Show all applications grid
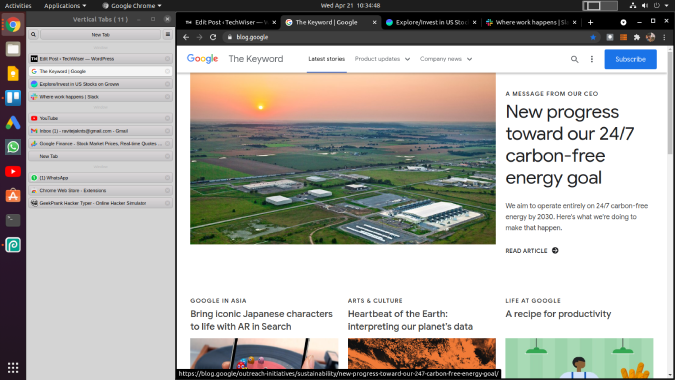675x380 pixels. point(13,367)
